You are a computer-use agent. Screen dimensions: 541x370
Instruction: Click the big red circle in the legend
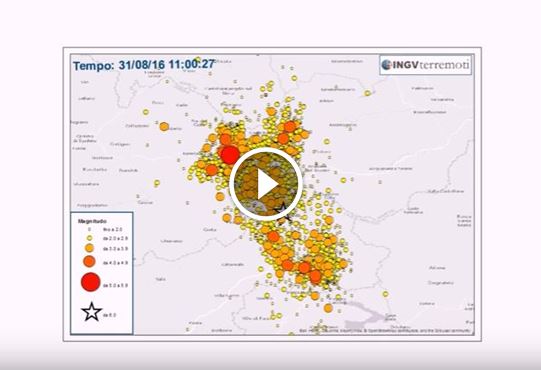[x=91, y=282]
